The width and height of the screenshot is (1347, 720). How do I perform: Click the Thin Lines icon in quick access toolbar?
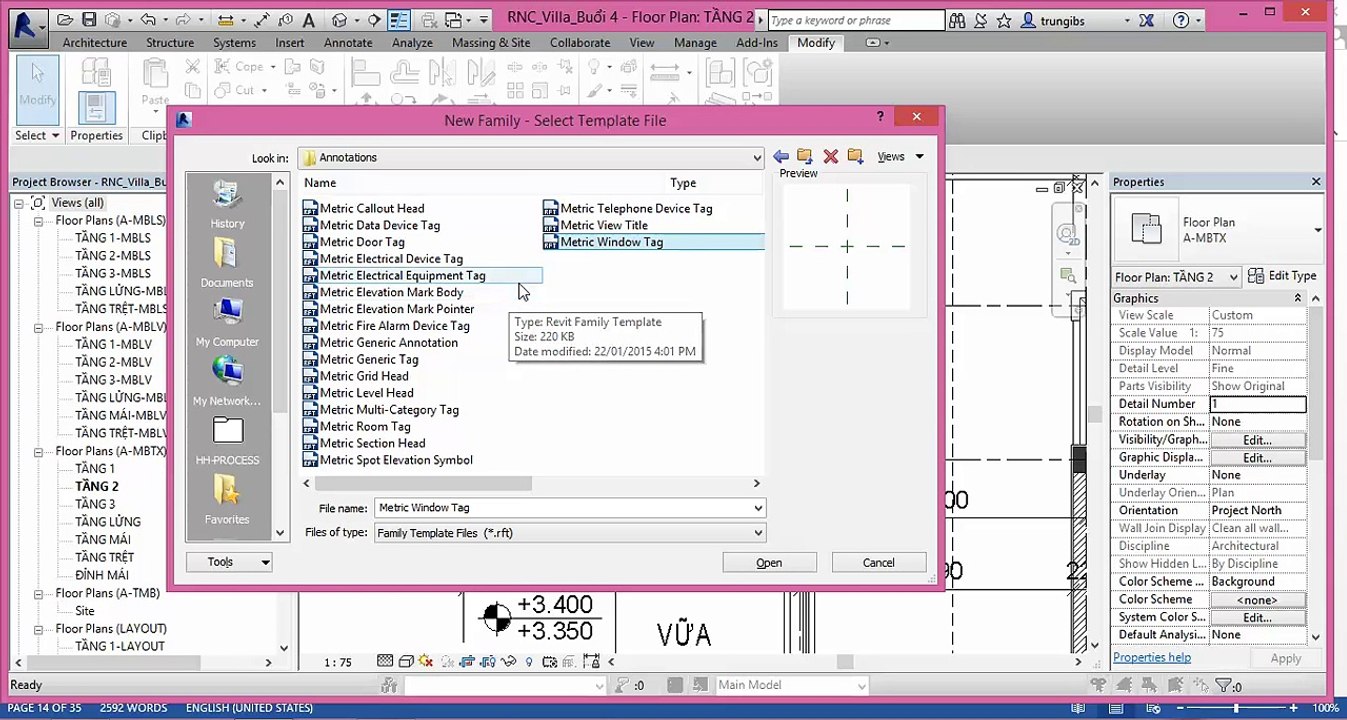point(399,19)
